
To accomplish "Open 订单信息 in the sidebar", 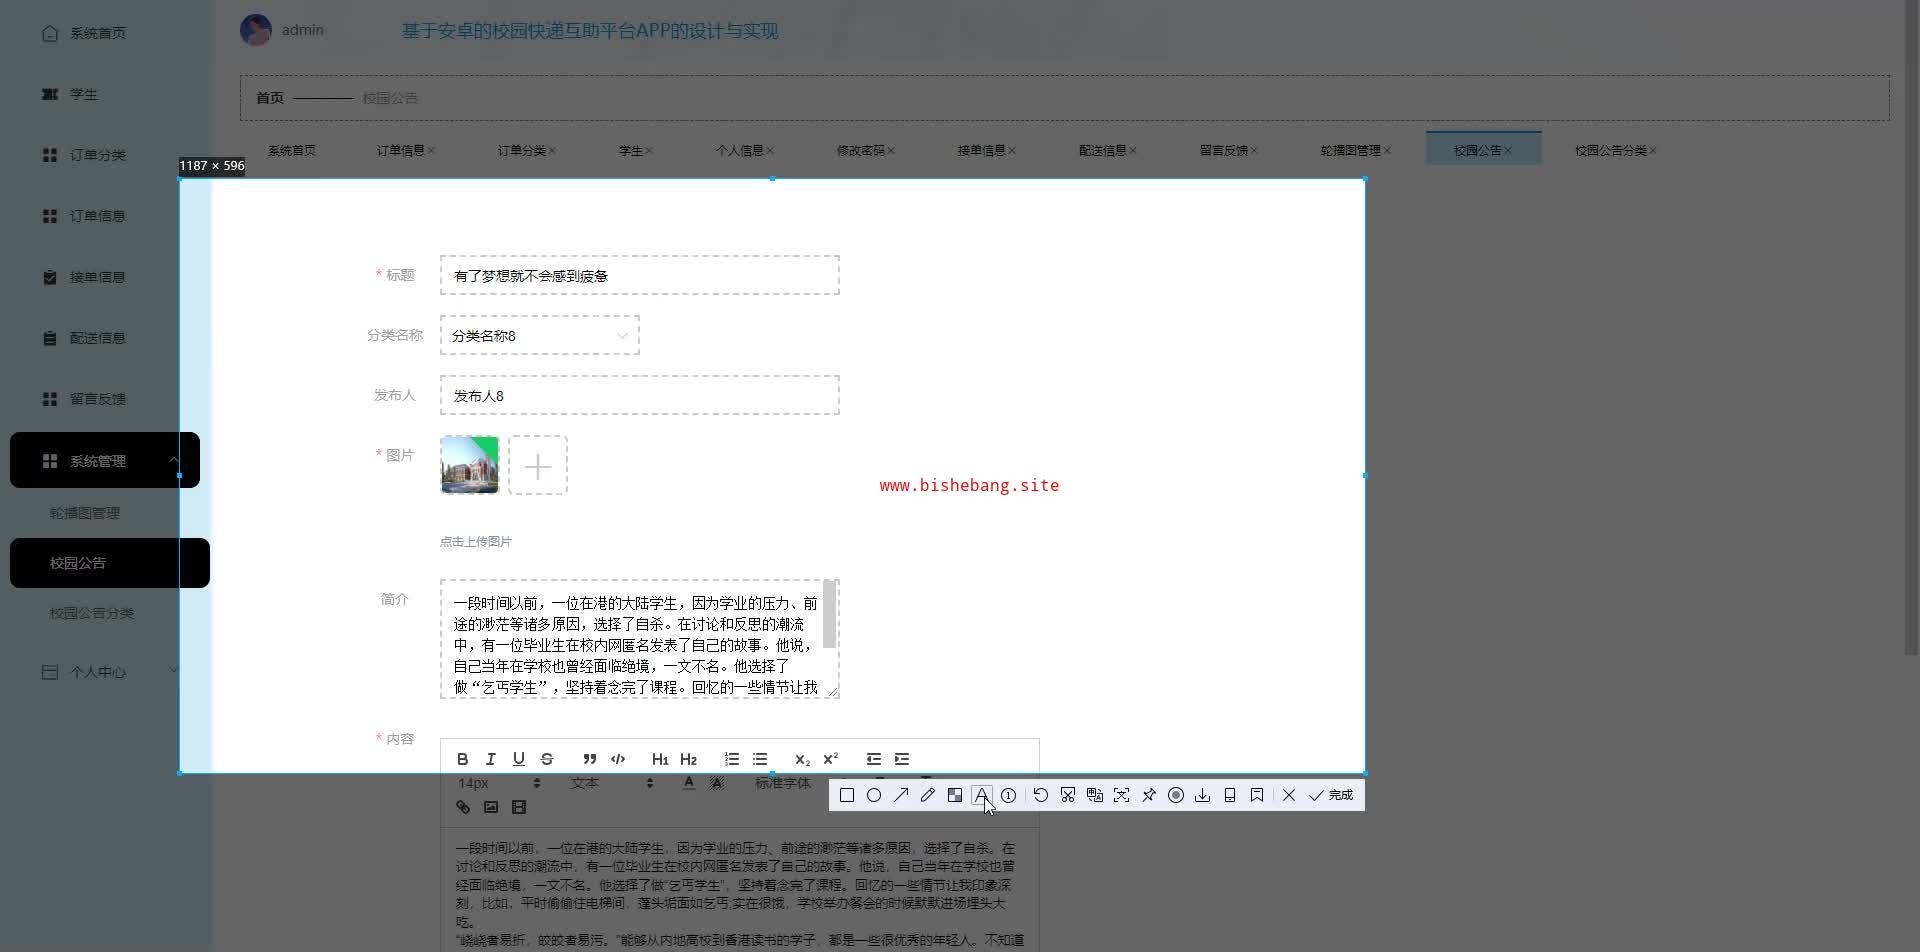I will click(x=97, y=216).
